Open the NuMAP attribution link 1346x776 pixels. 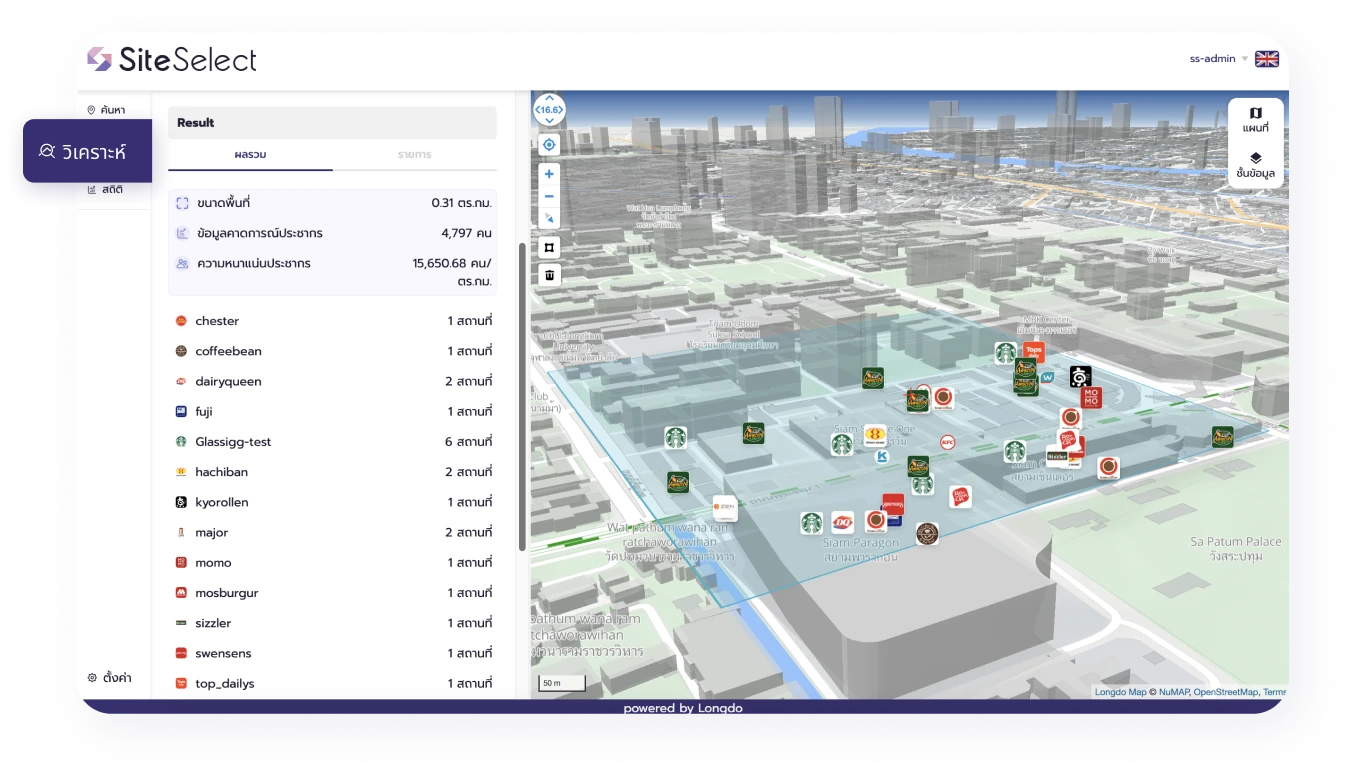[1176, 692]
